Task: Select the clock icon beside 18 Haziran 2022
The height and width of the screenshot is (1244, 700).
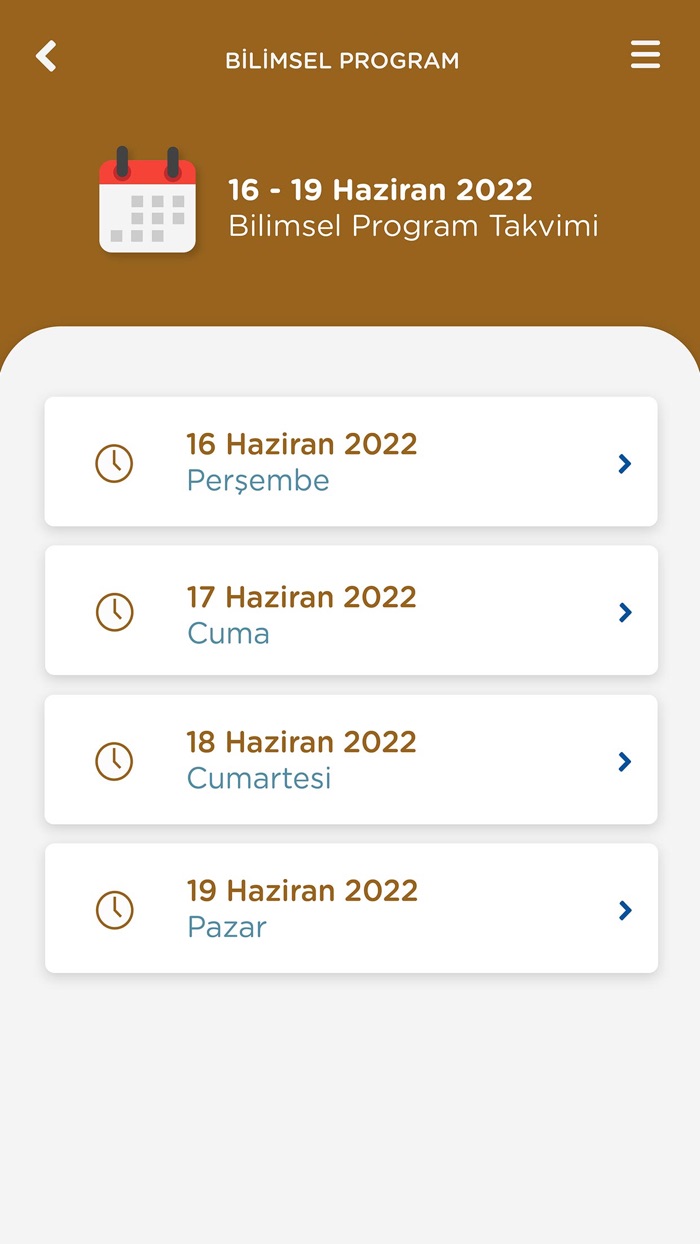Action: click(114, 761)
